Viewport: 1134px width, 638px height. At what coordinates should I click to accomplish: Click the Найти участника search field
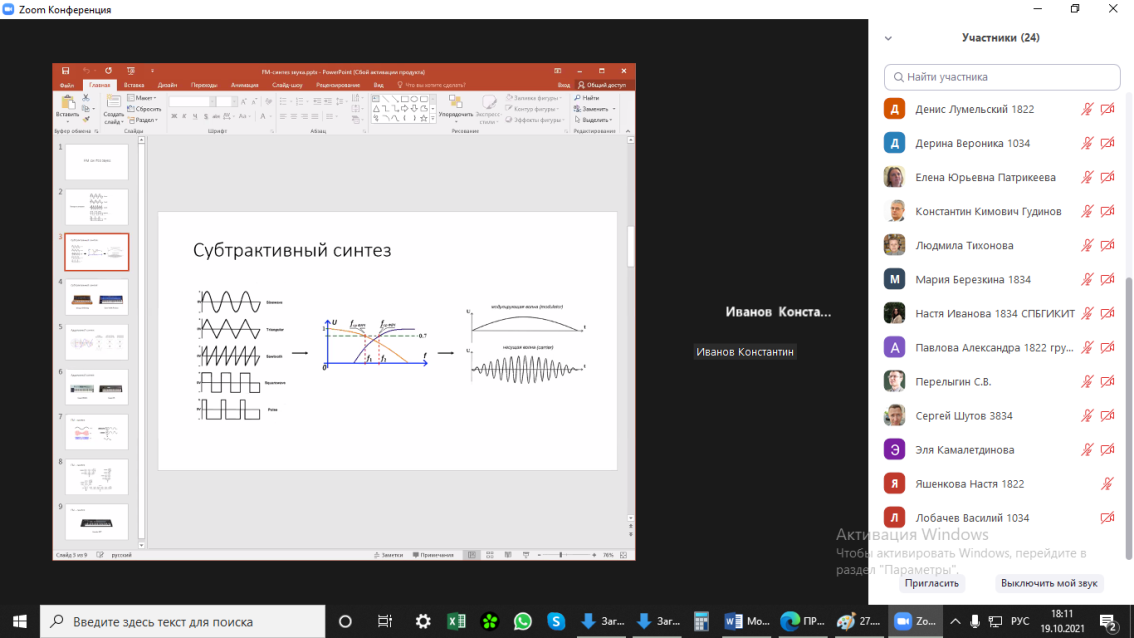(x=1002, y=77)
